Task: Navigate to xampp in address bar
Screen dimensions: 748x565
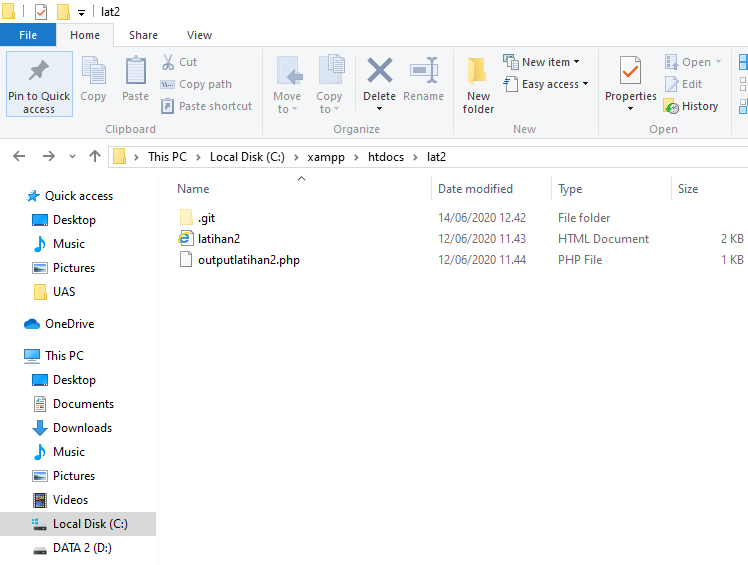Action: 326,157
